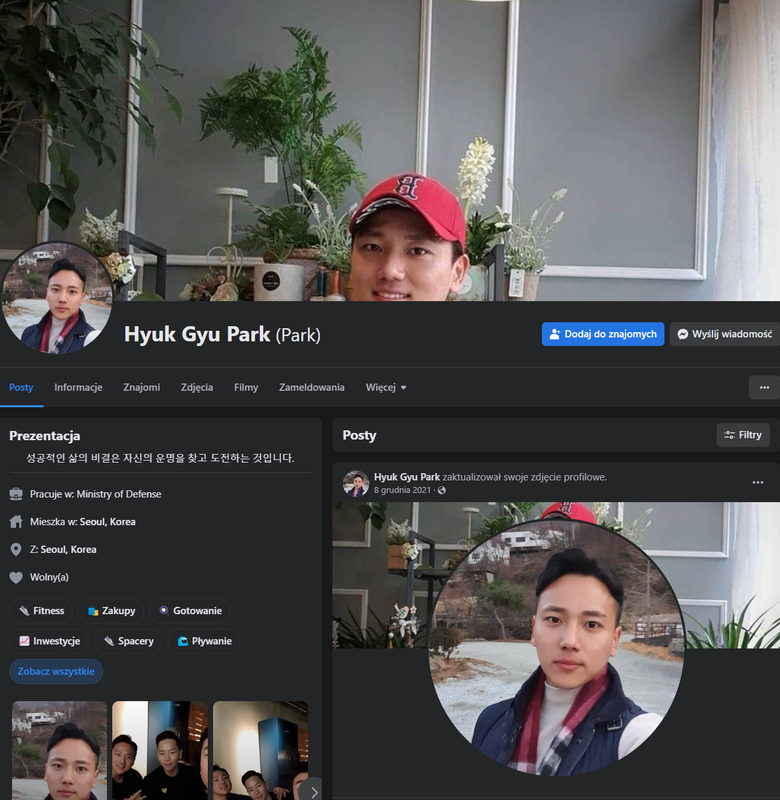
Task: Click the heart relationship status icon
Action: 16,578
